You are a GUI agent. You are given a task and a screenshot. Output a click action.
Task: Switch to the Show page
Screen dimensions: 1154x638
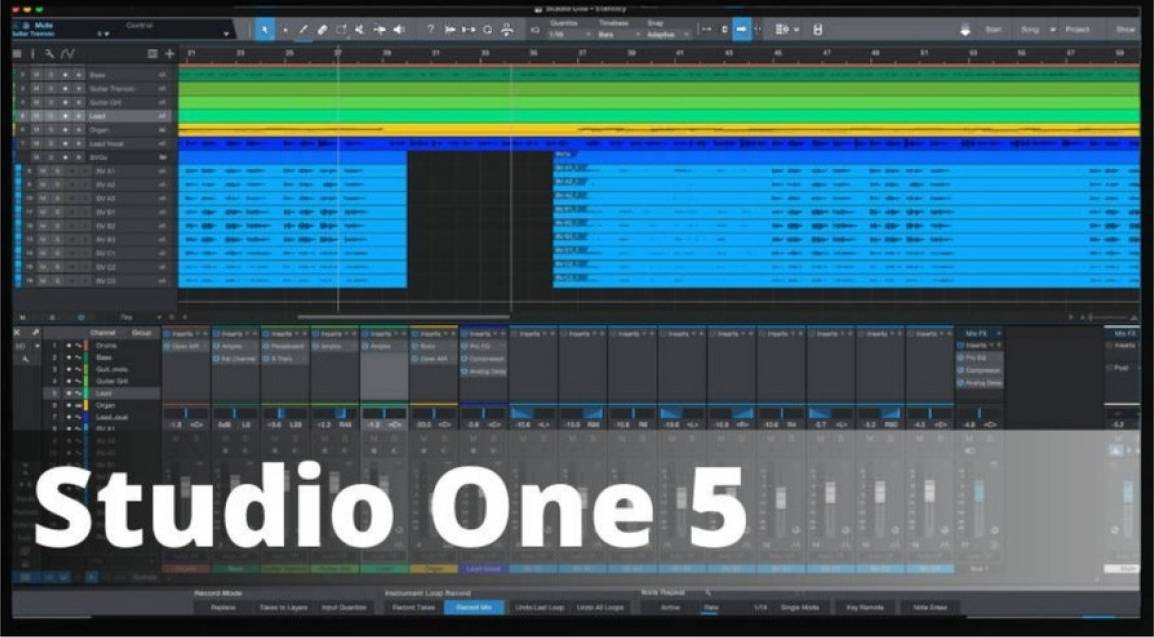[1125, 30]
